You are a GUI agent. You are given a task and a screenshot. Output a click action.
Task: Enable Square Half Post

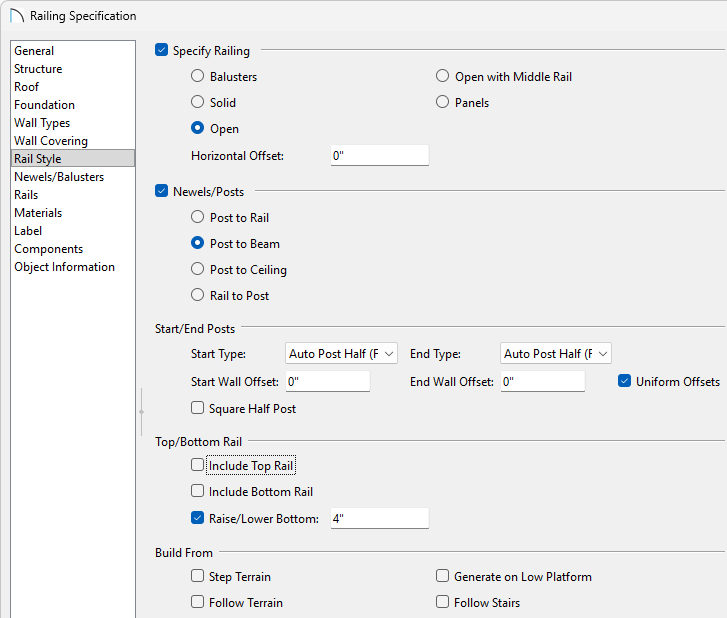coord(198,408)
